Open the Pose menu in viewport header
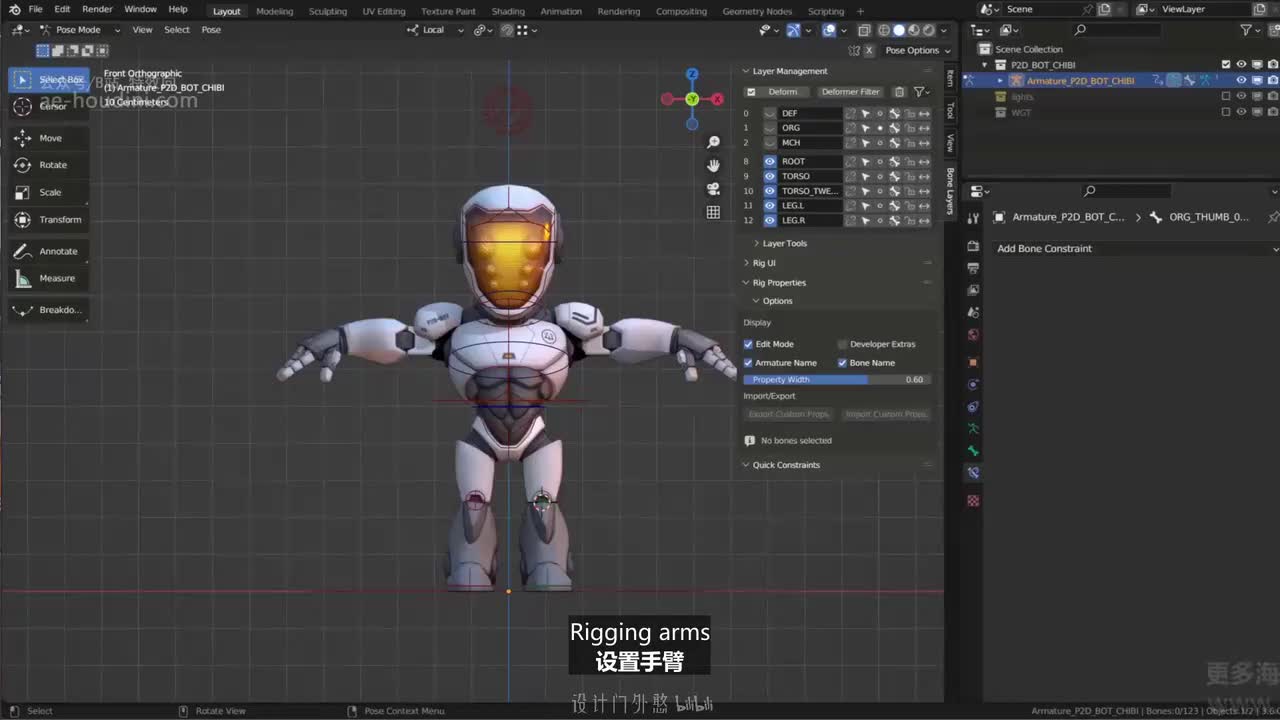Screen dimensions: 1280x720 pos(211,30)
